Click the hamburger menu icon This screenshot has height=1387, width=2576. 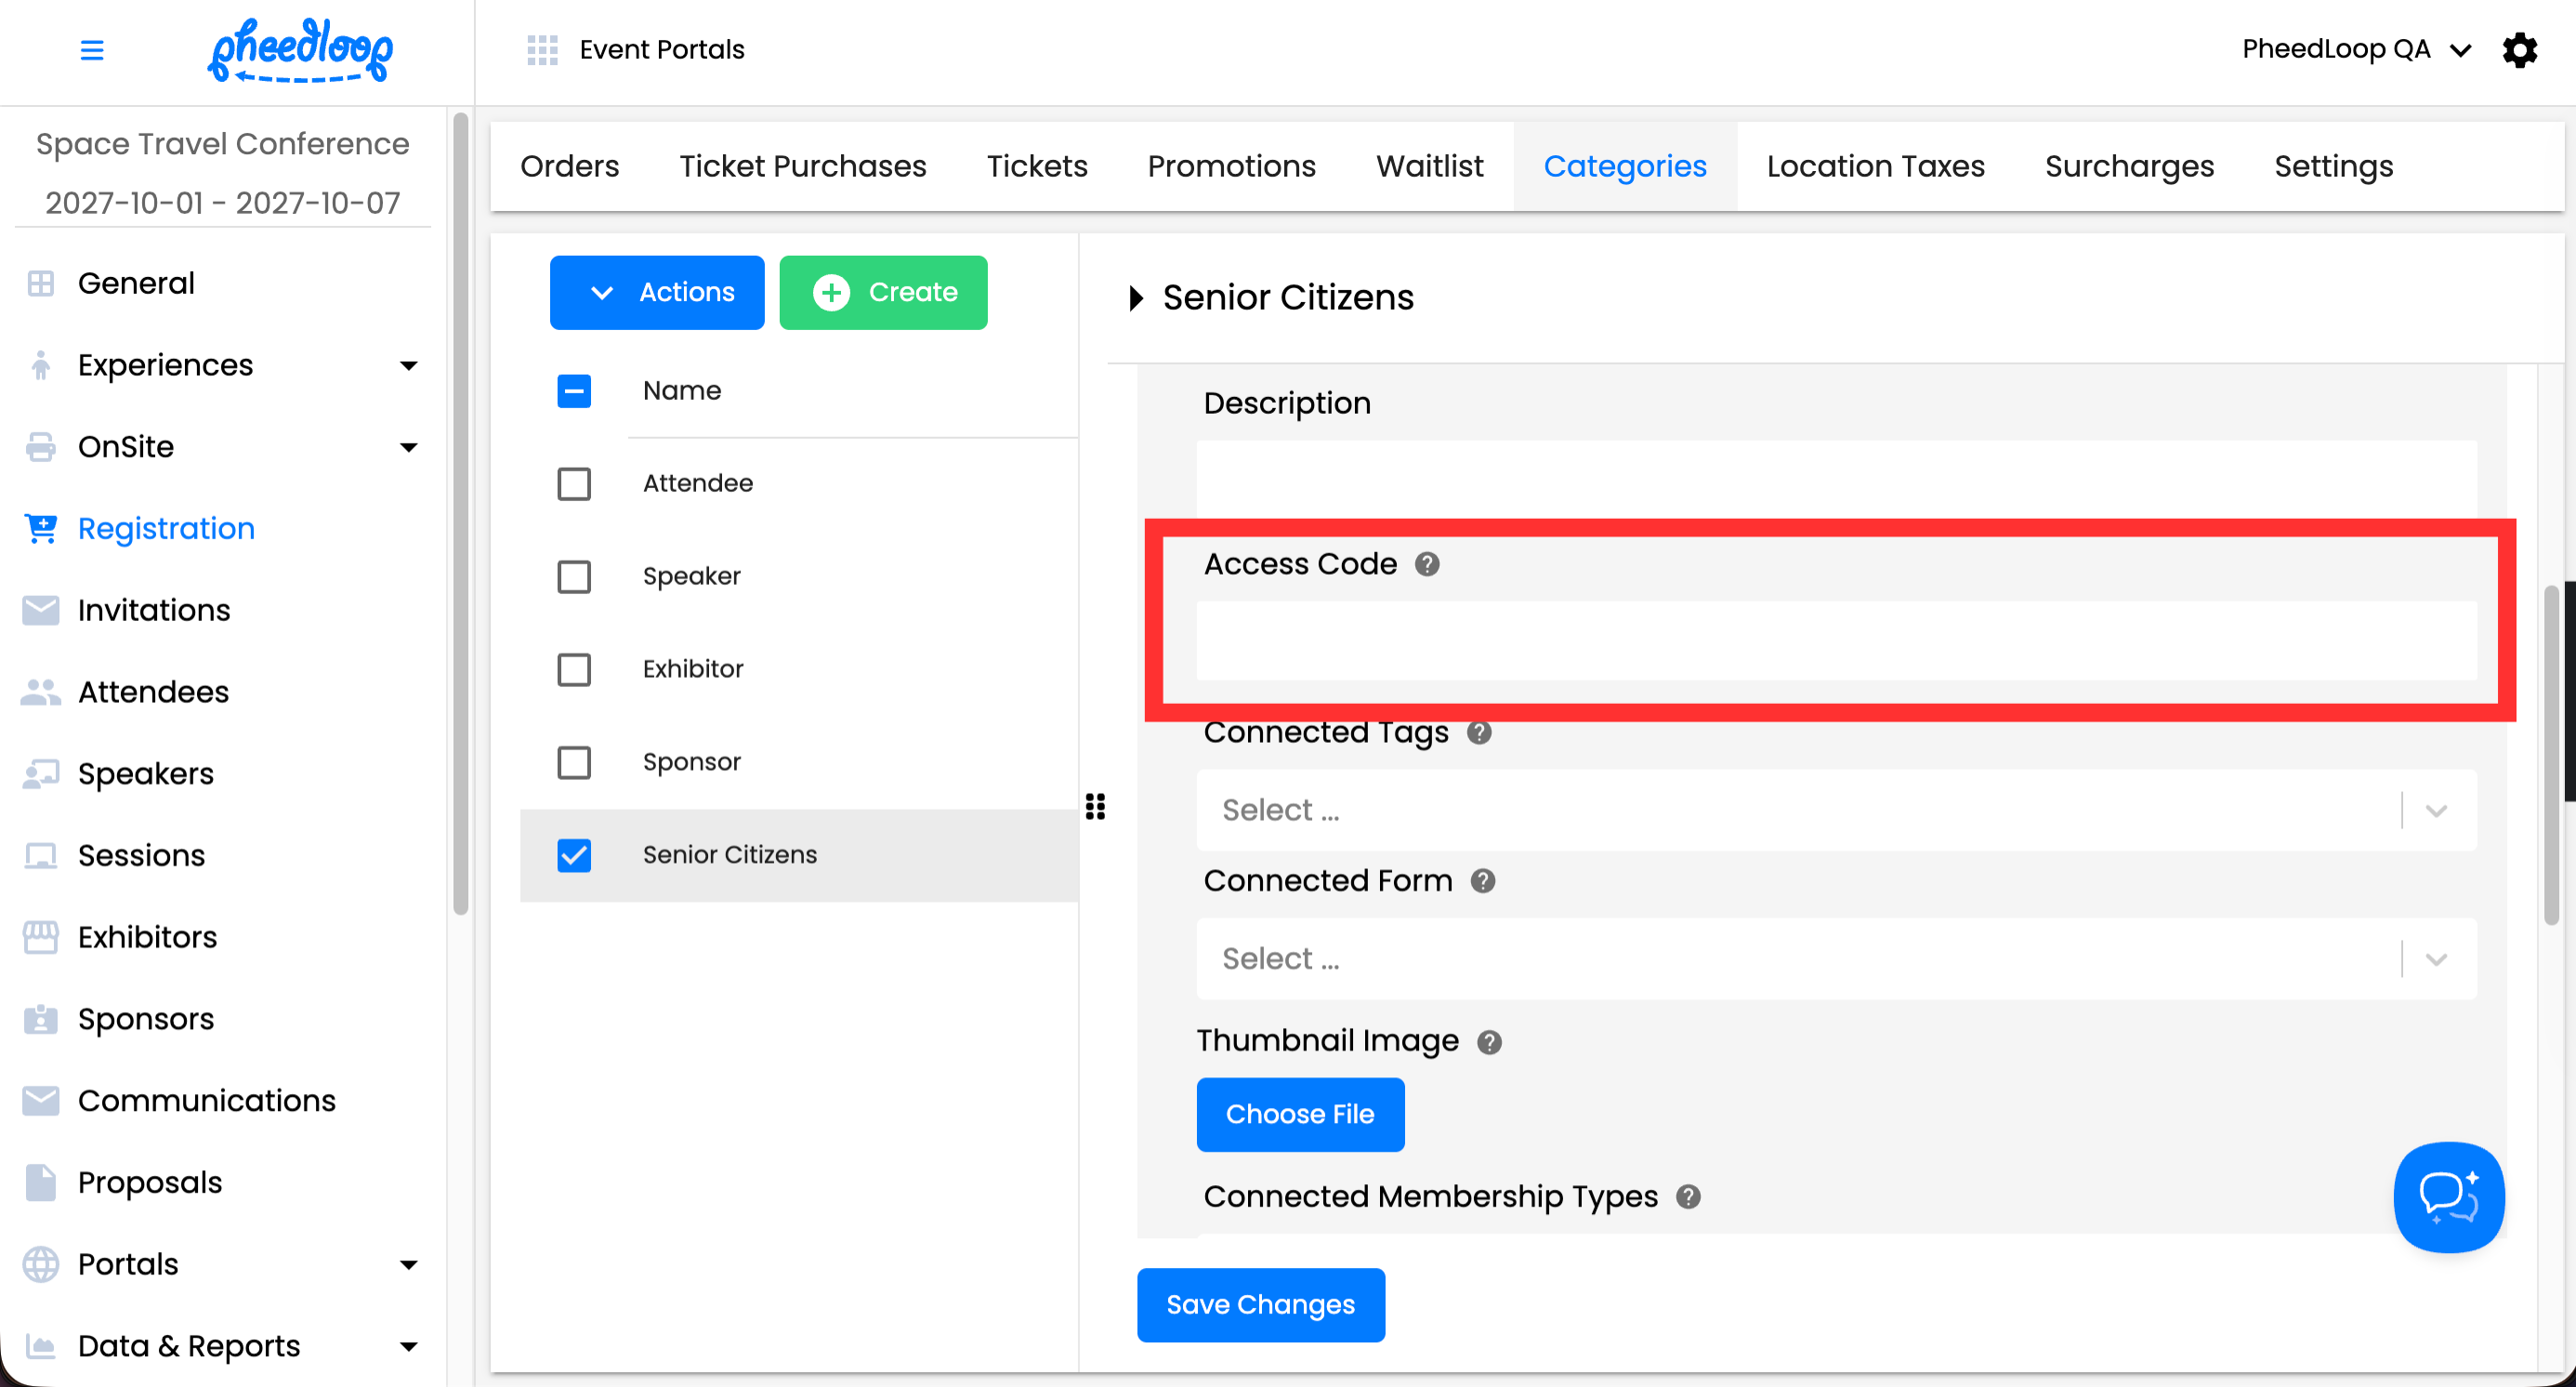(91, 50)
